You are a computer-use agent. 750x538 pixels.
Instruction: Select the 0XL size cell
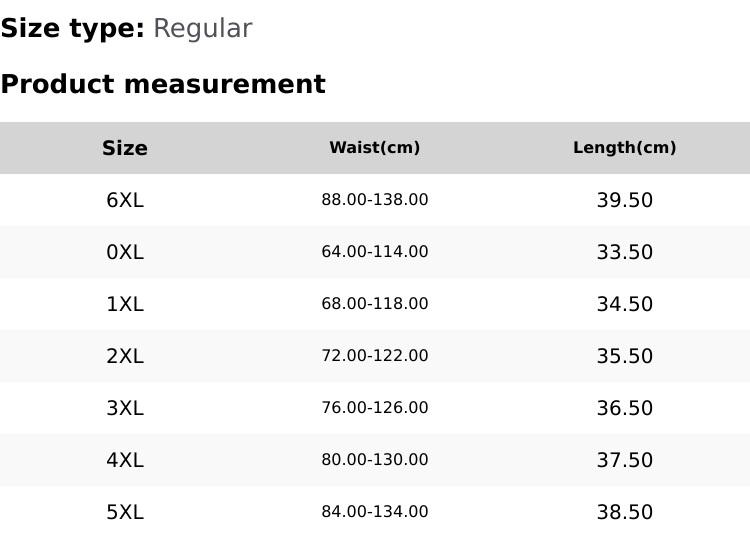[125, 252]
